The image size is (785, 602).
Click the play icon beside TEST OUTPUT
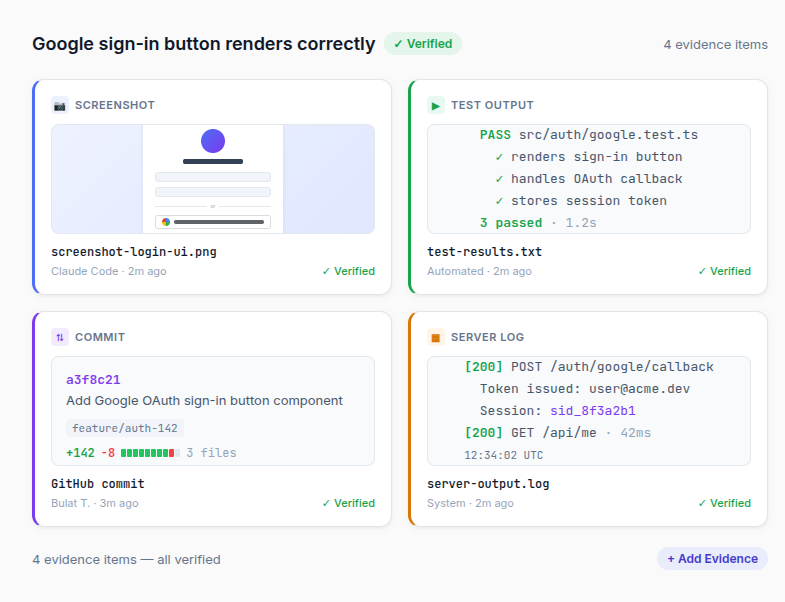click(x=436, y=105)
